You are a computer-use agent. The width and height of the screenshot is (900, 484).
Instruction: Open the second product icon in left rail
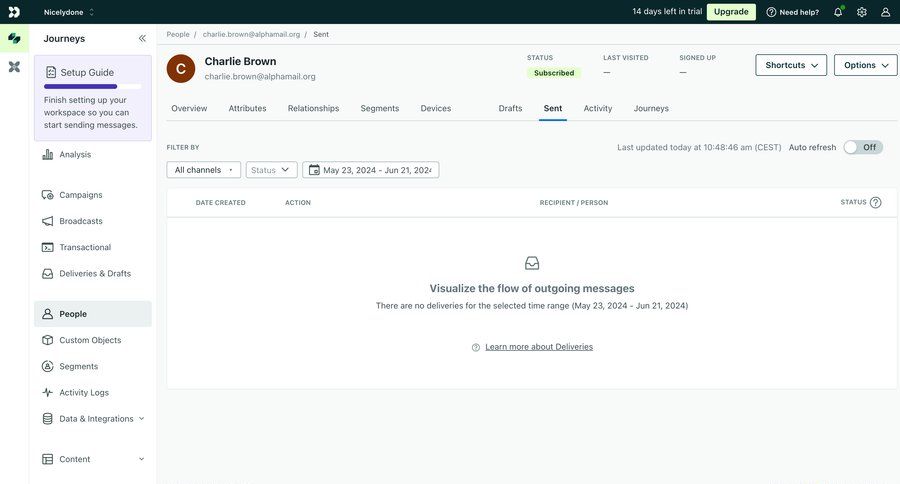pos(14,66)
